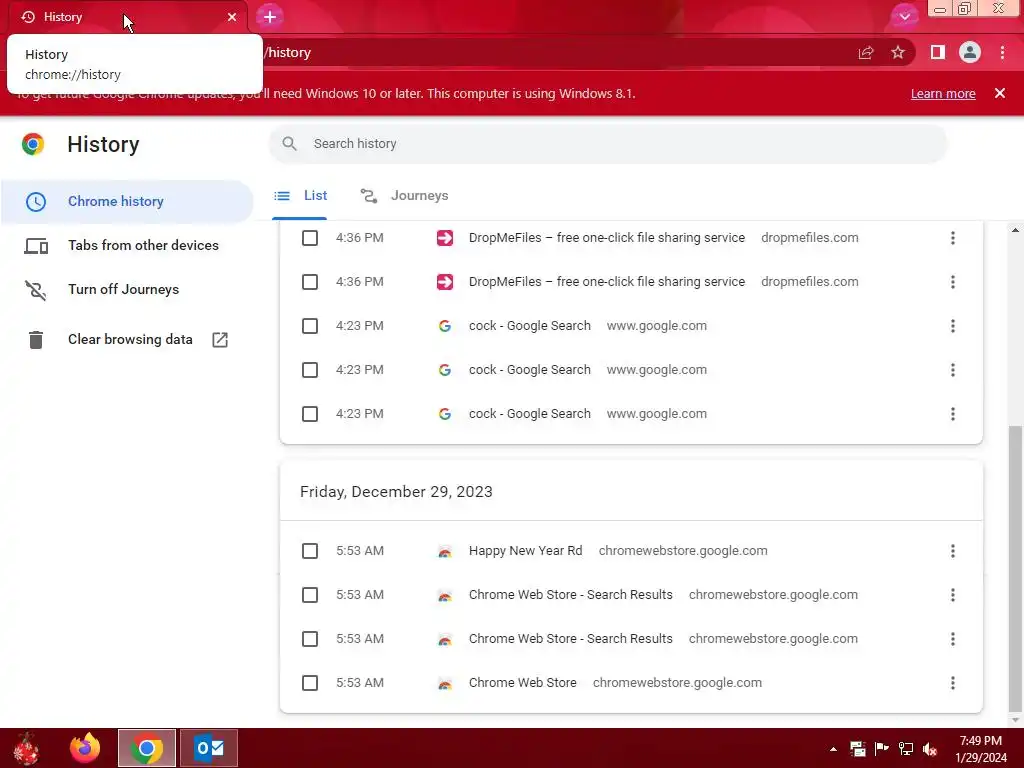Focus the Search history field

[x=608, y=144]
